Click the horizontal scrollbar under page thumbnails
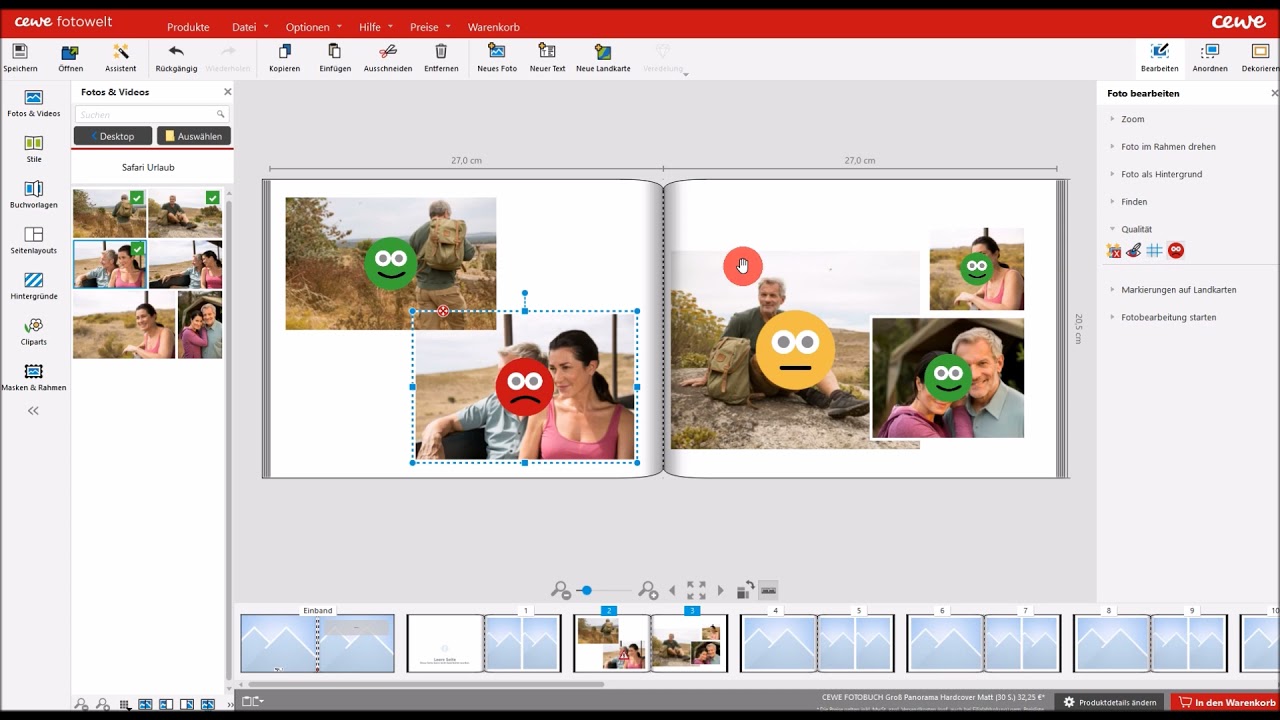The image size is (1280, 720). click(426, 685)
